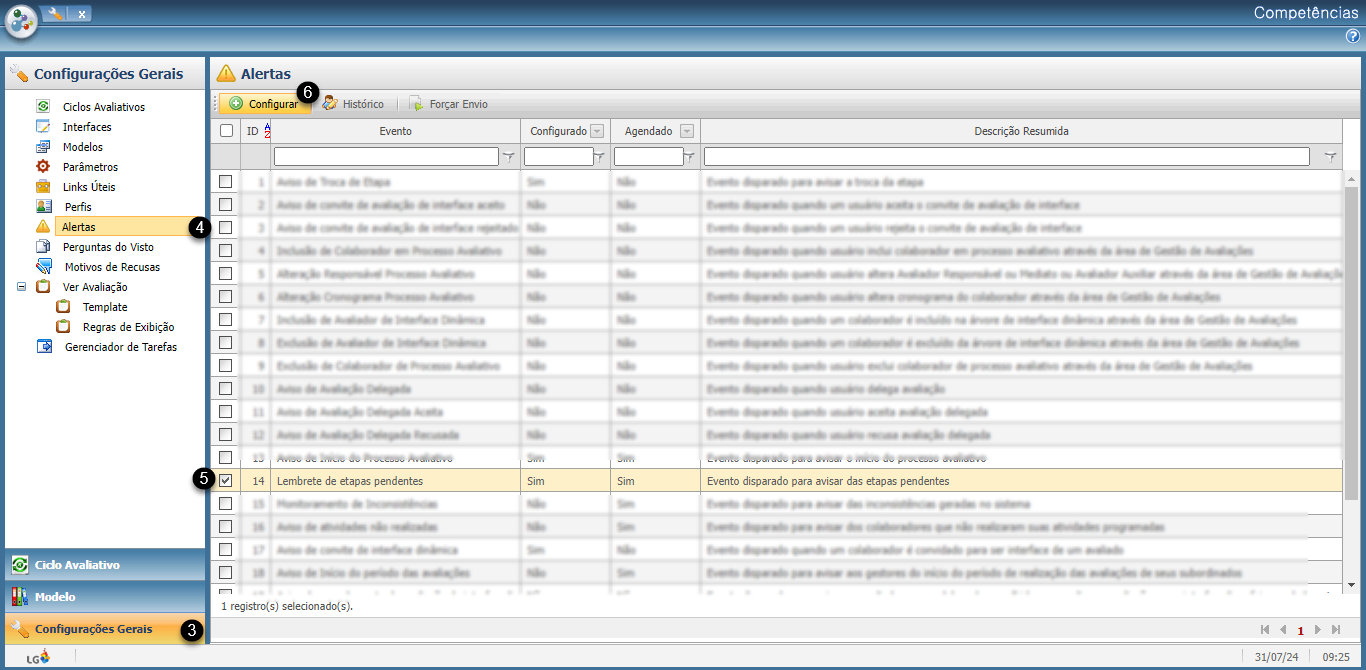Uncheck Lembrete de etapas pendentes row checkbox
Screen dimensions: 1366x670
[226, 480]
